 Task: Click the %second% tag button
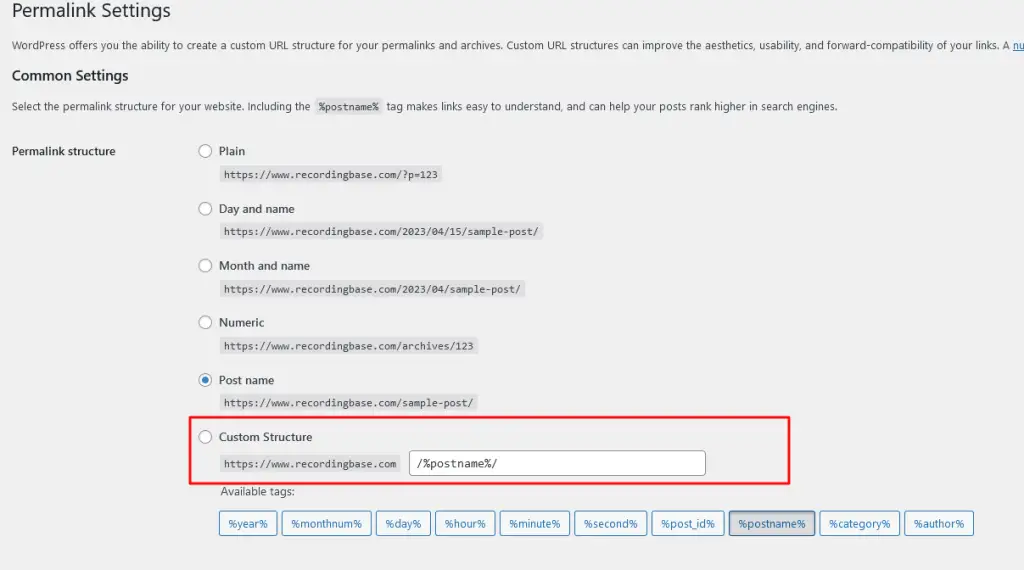point(609,524)
